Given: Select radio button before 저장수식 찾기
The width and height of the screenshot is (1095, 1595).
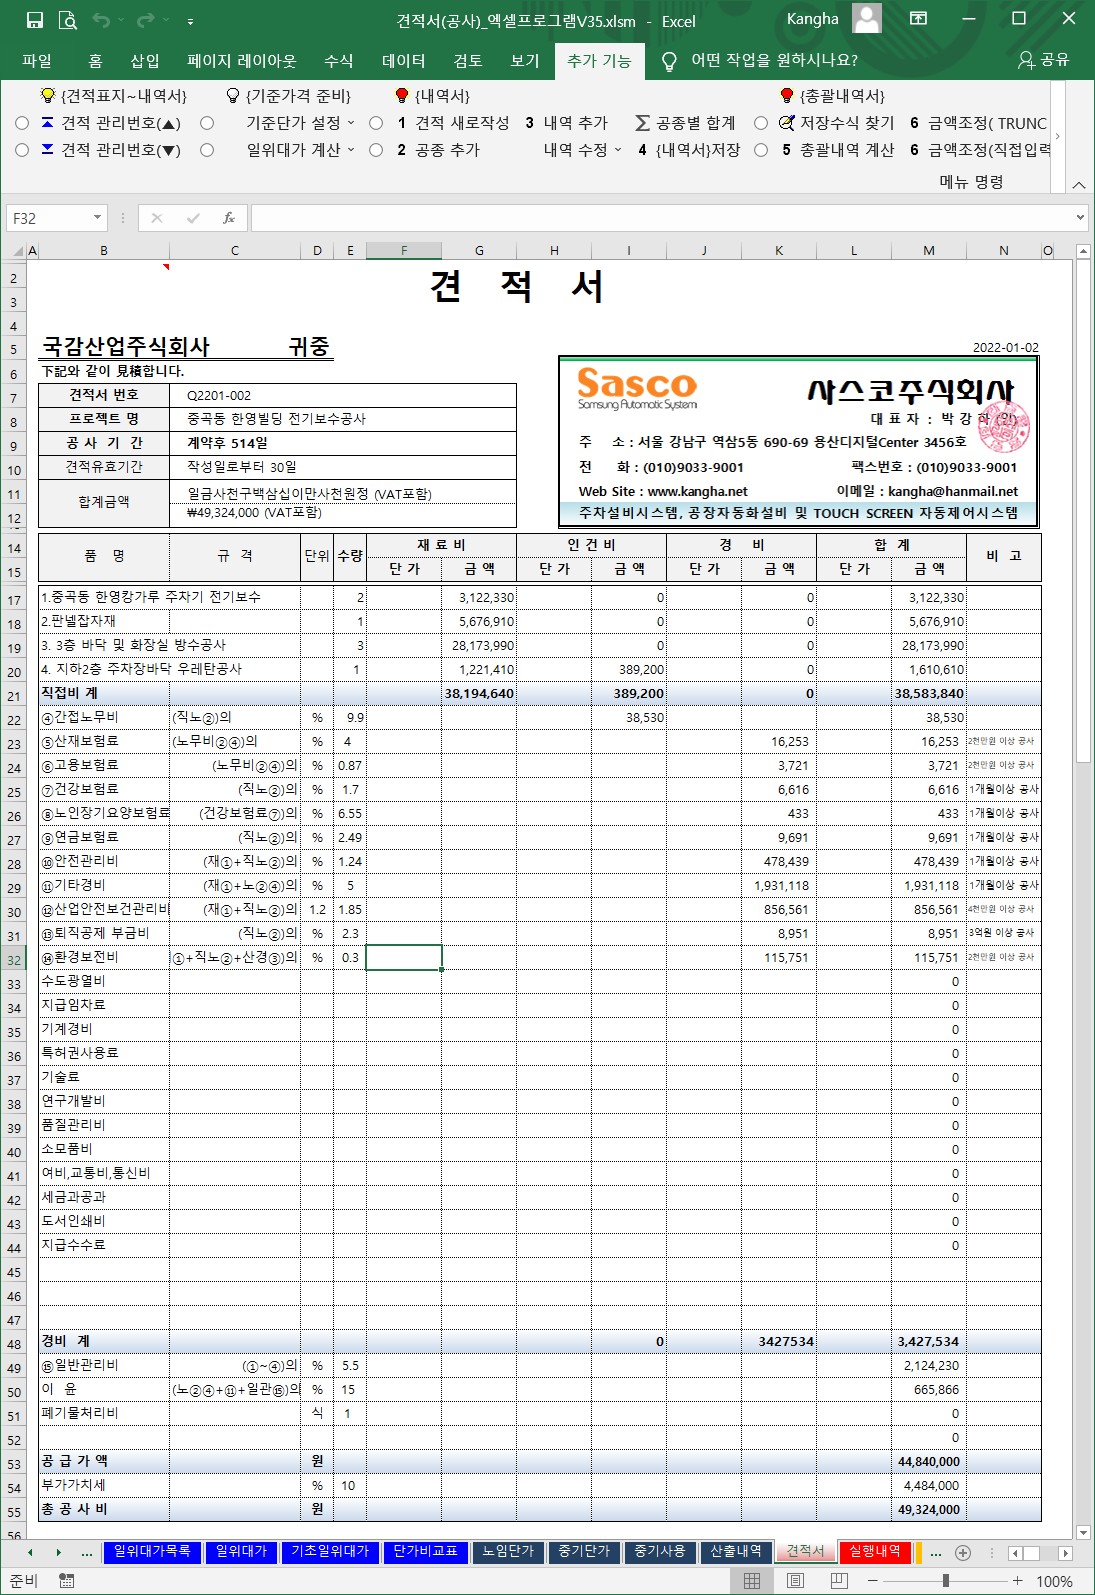Looking at the screenshot, I should point(761,123).
